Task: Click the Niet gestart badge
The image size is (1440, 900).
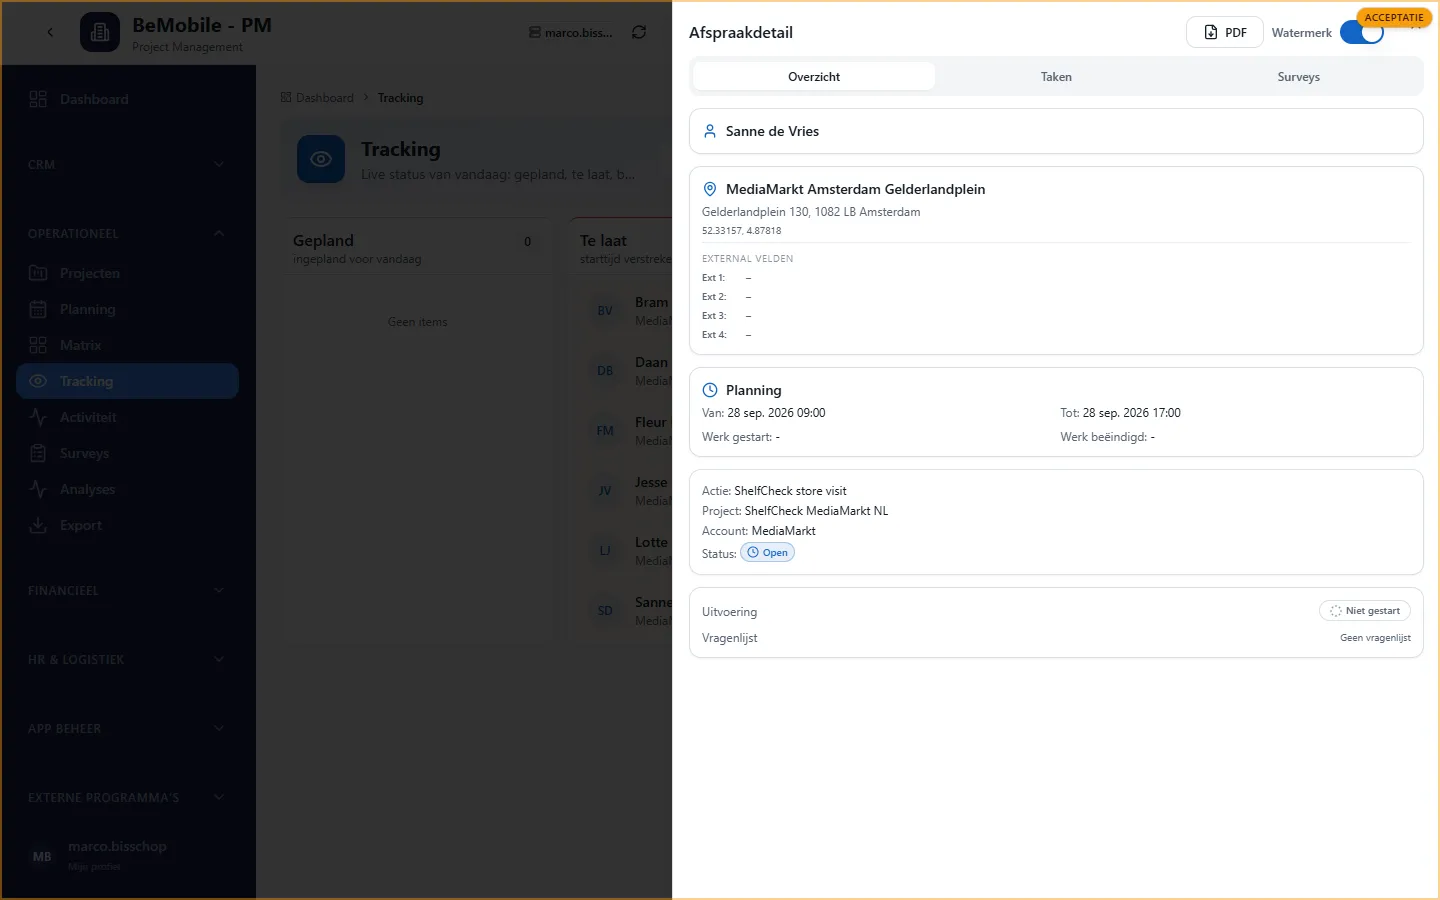Action: click(x=1365, y=611)
